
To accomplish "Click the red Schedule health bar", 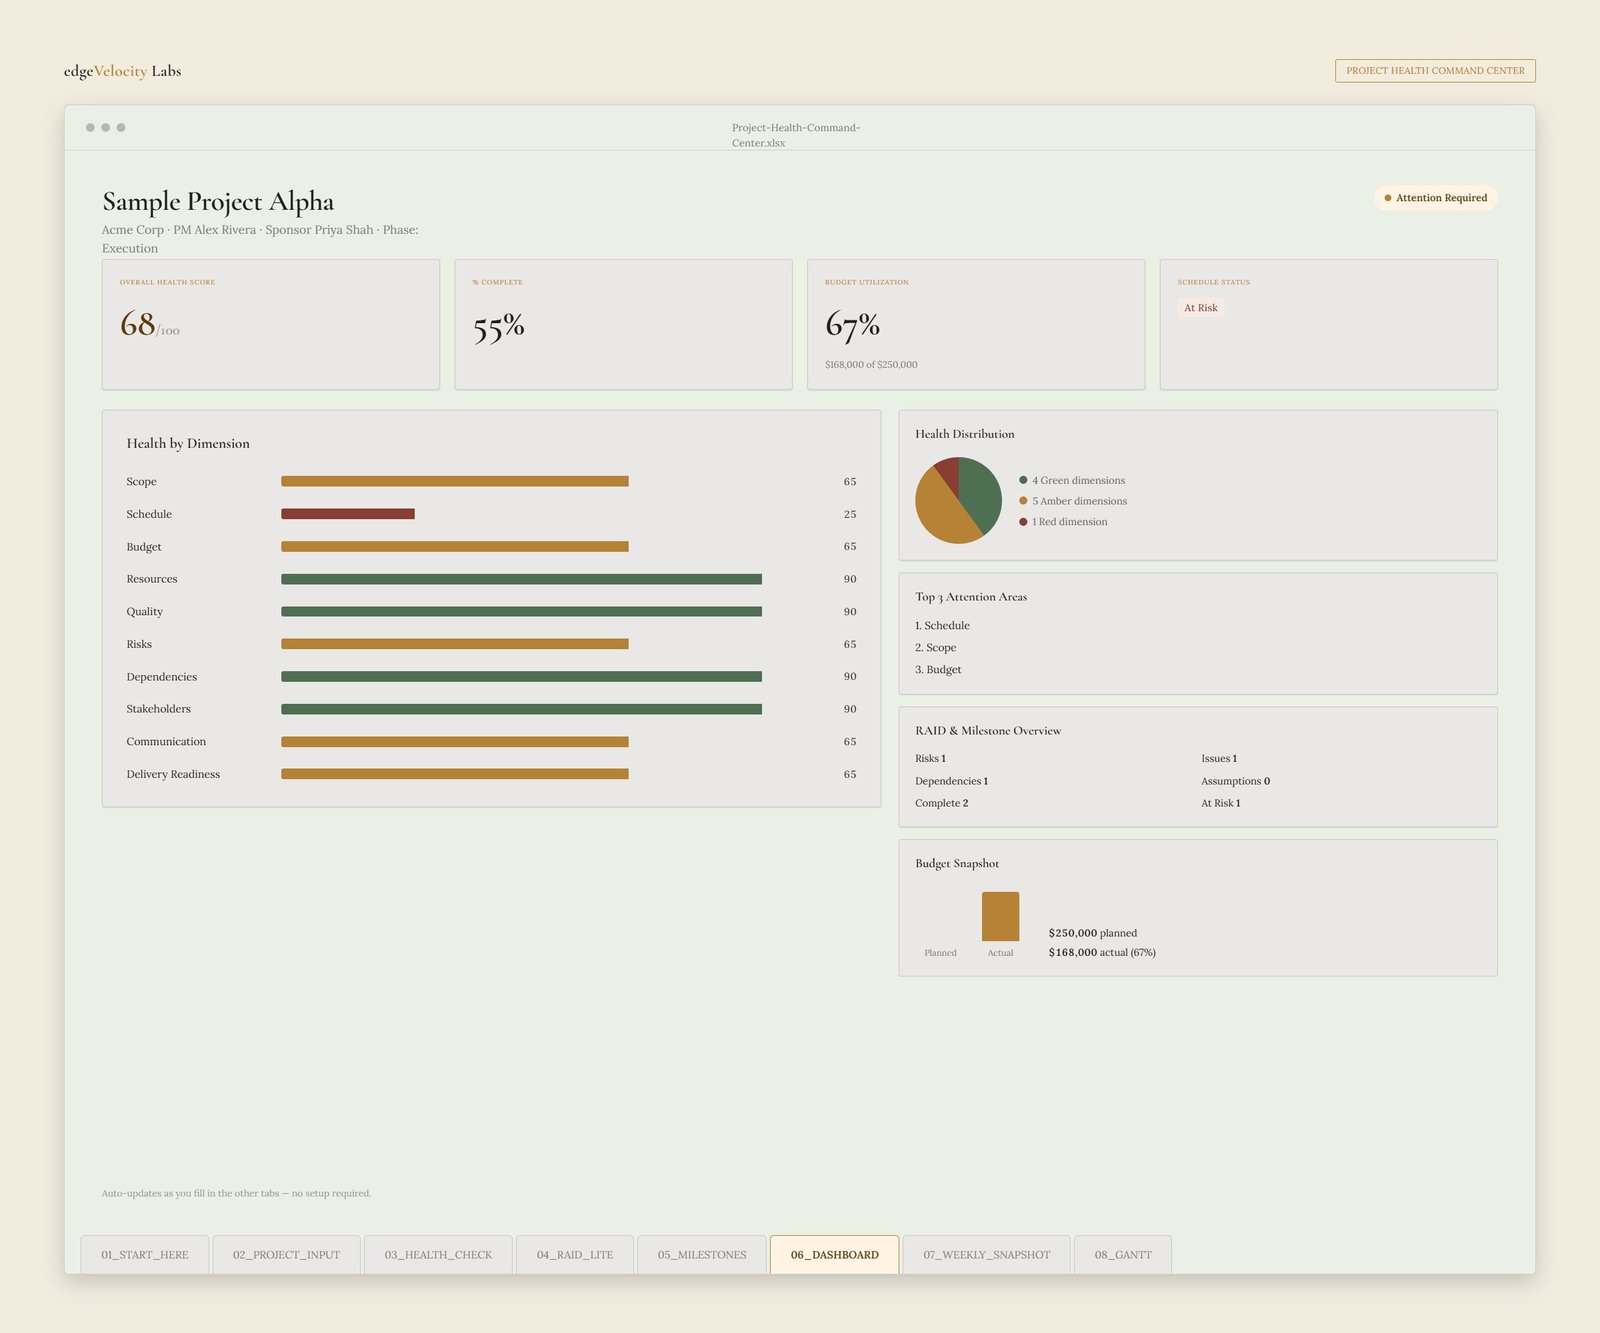I will click(x=348, y=514).
